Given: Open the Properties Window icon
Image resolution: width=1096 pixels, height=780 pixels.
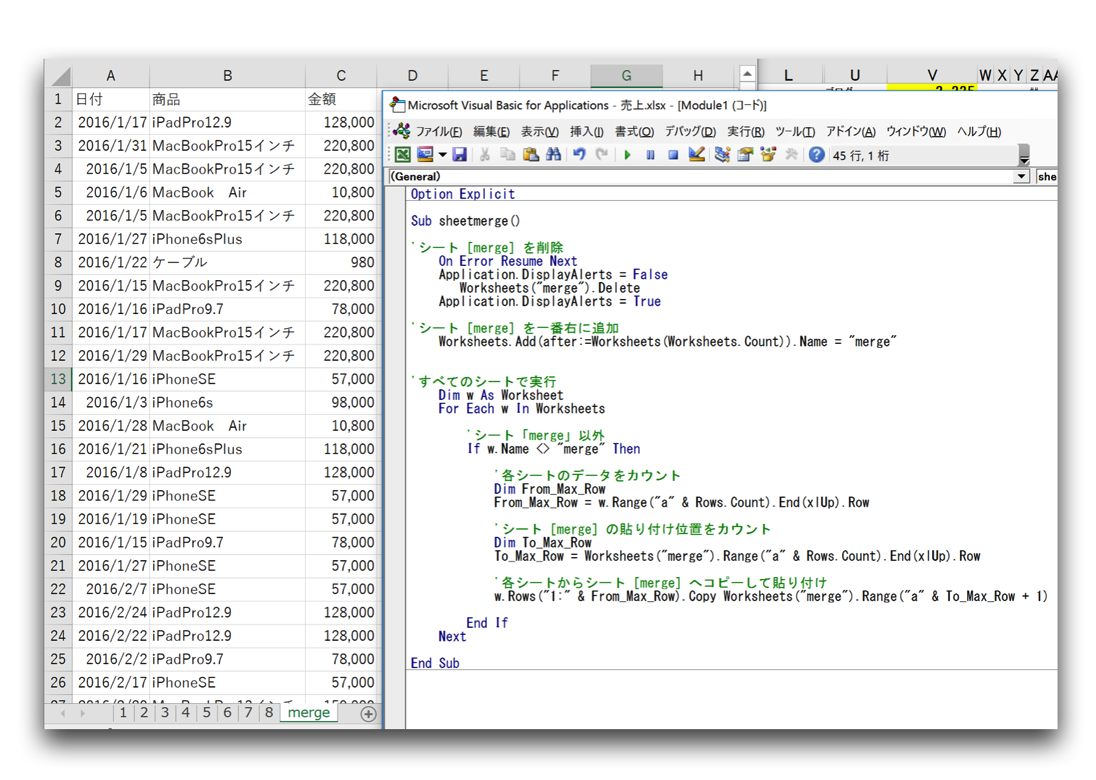Looking at the screenshot, I should pyautogui.click(x=745, y=154).
